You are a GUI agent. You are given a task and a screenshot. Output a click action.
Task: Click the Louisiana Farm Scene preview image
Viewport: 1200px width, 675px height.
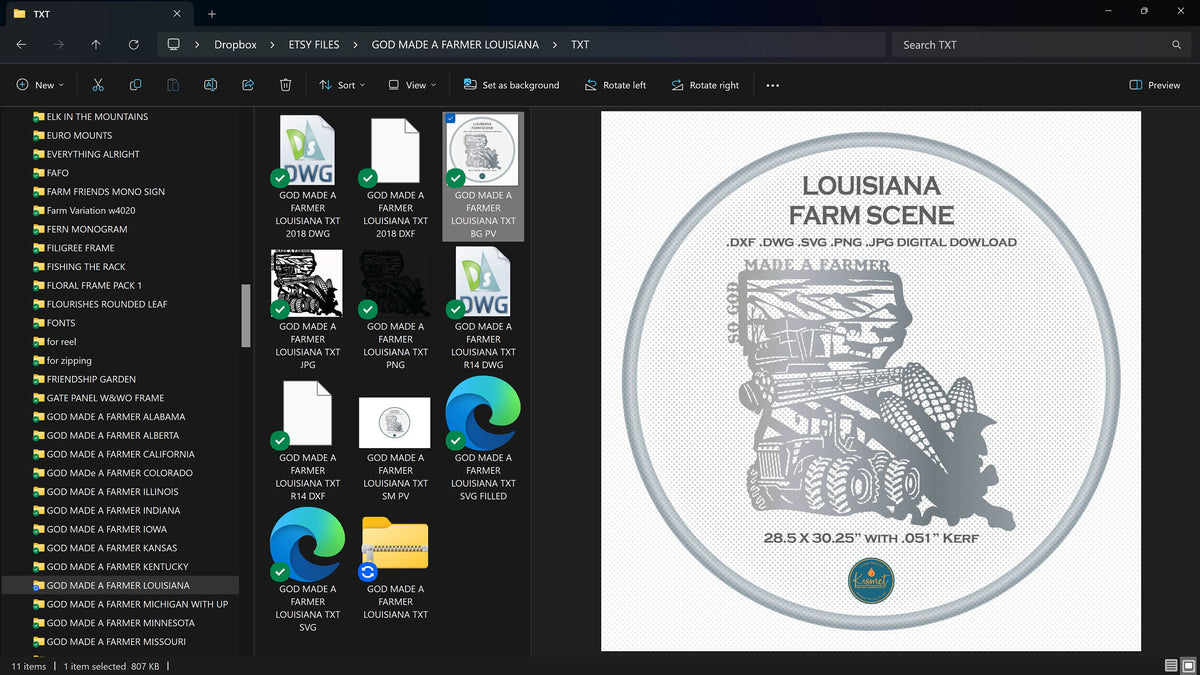pos(871,381)
